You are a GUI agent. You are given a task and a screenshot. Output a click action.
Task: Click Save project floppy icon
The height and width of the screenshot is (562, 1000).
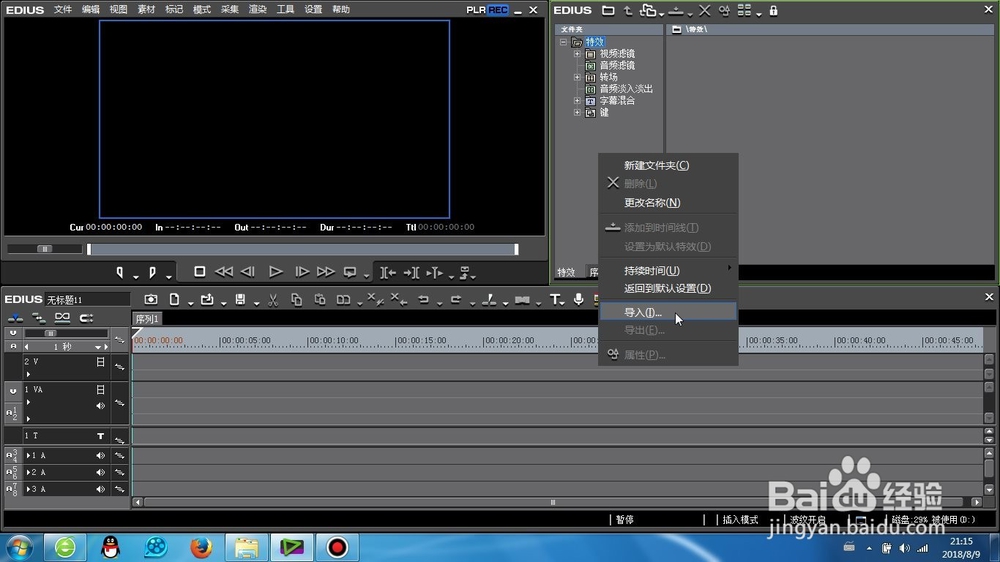tap(240, 299)
